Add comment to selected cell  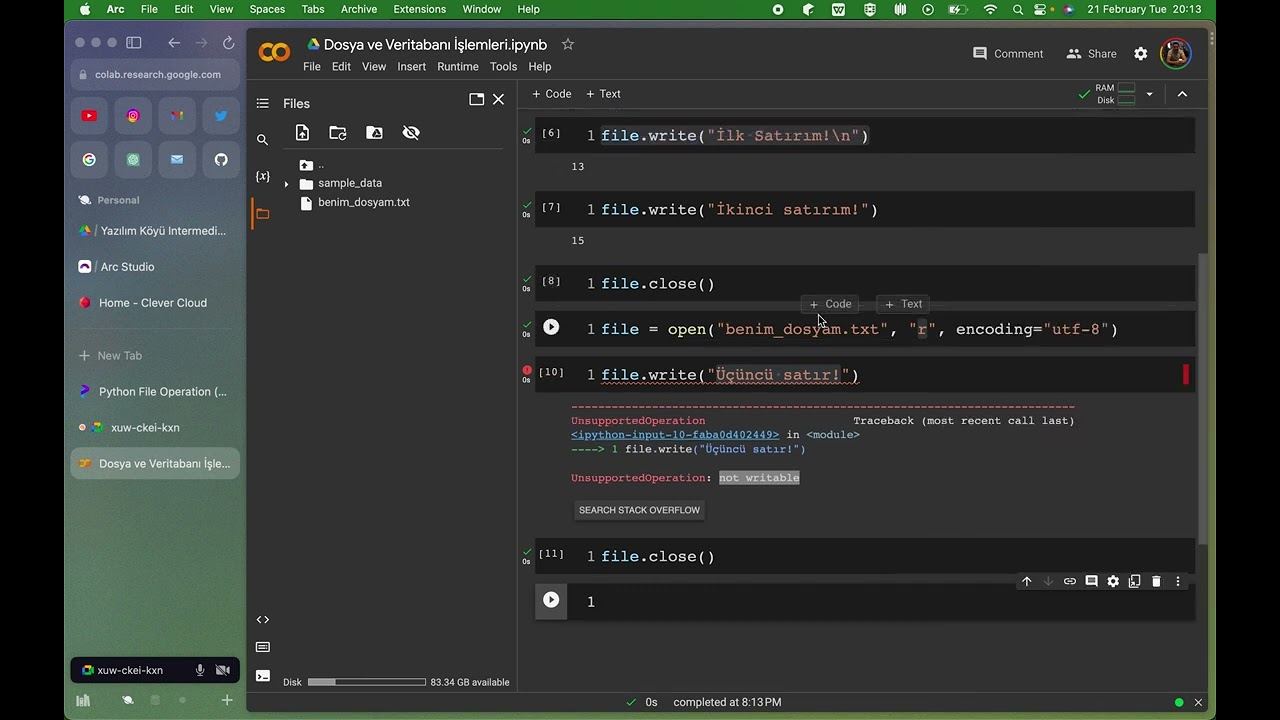pyautogui.click(x=1091, y=581)
